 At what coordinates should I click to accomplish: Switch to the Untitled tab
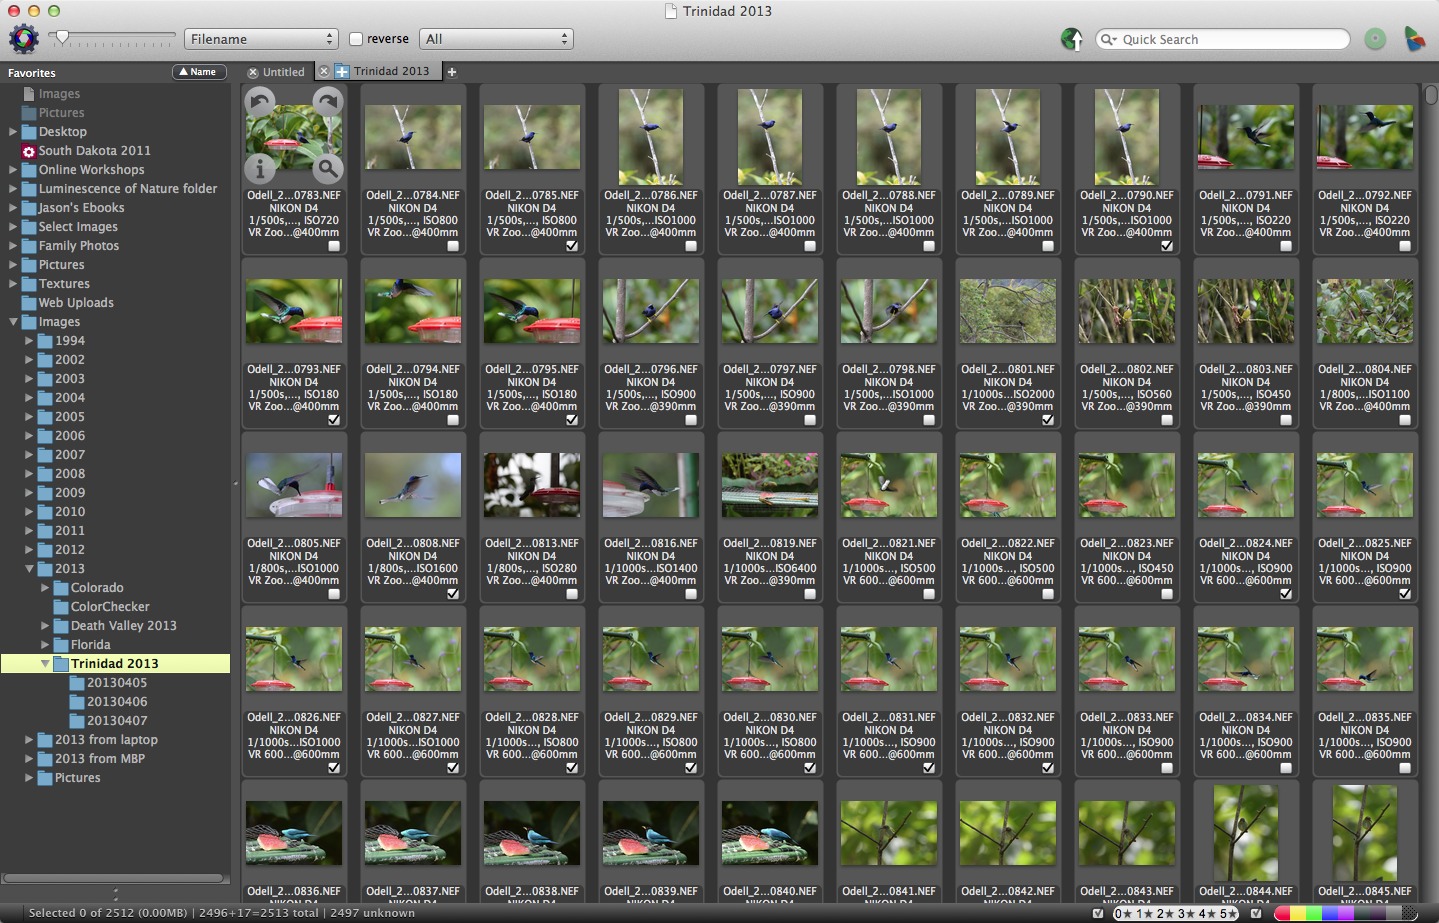pyautogui.click(x=284, y=72)
